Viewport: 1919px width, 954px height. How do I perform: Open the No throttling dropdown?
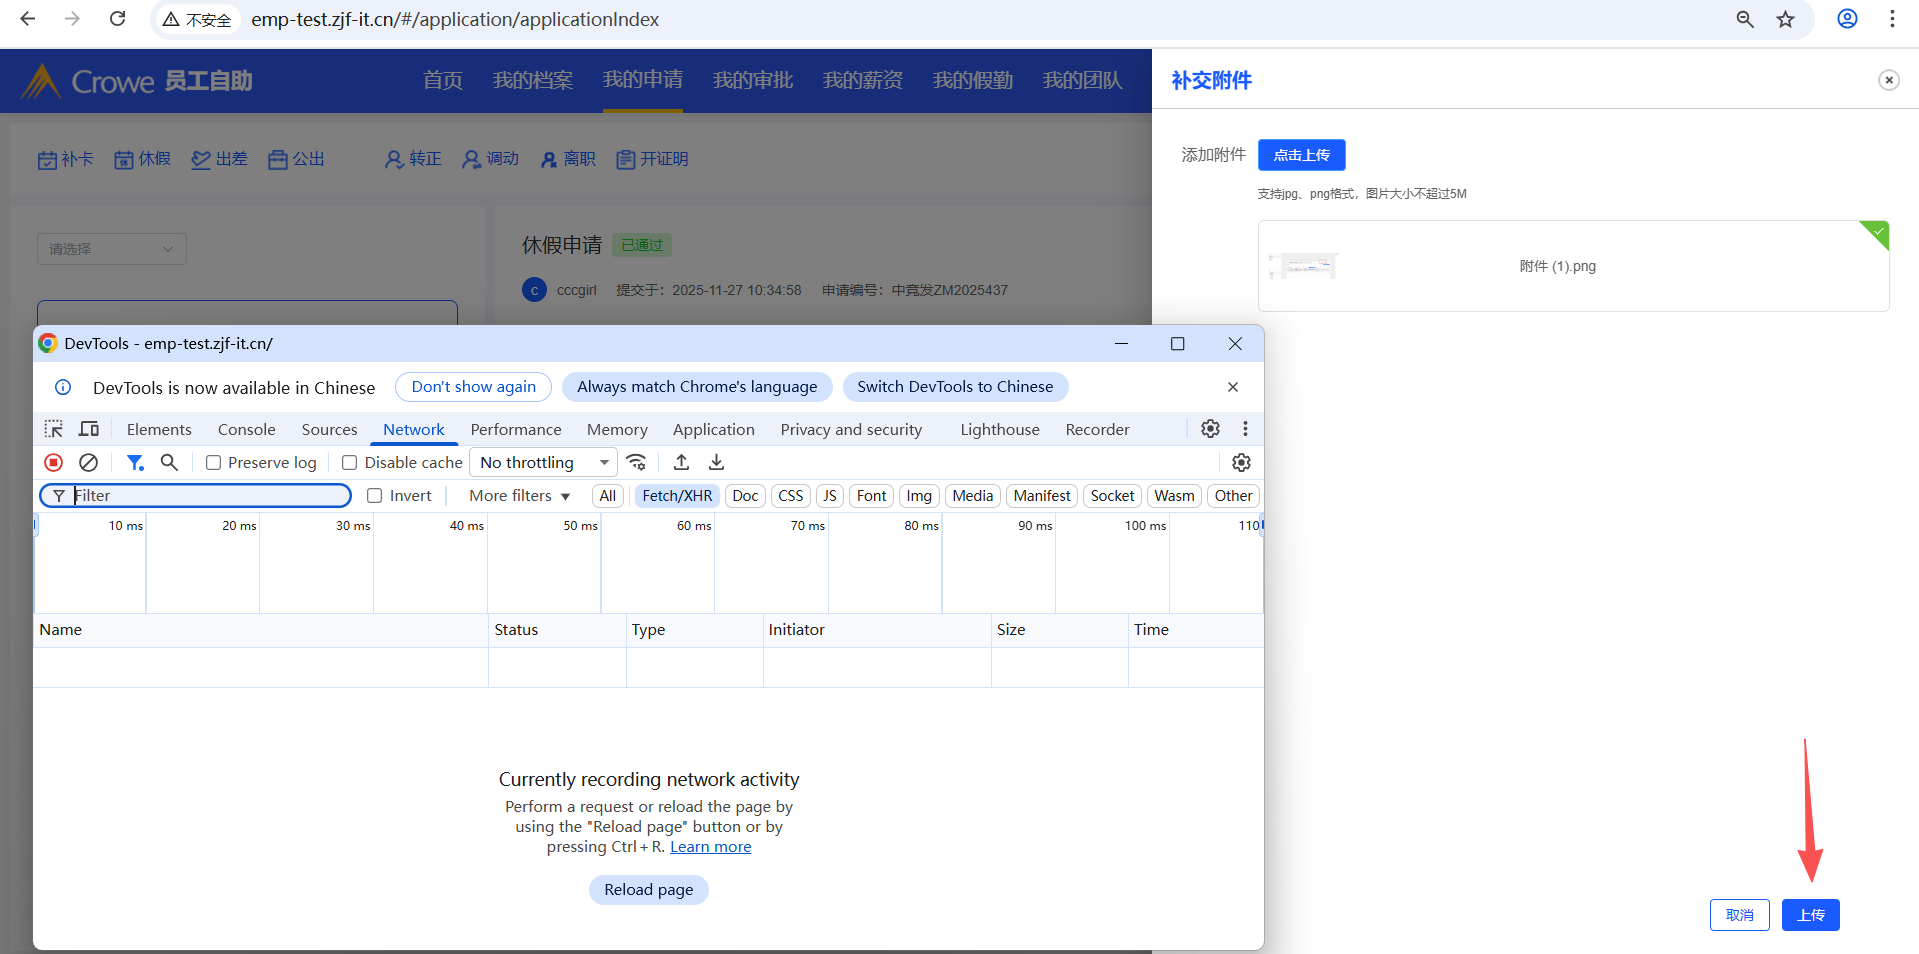tap(544, 462)
